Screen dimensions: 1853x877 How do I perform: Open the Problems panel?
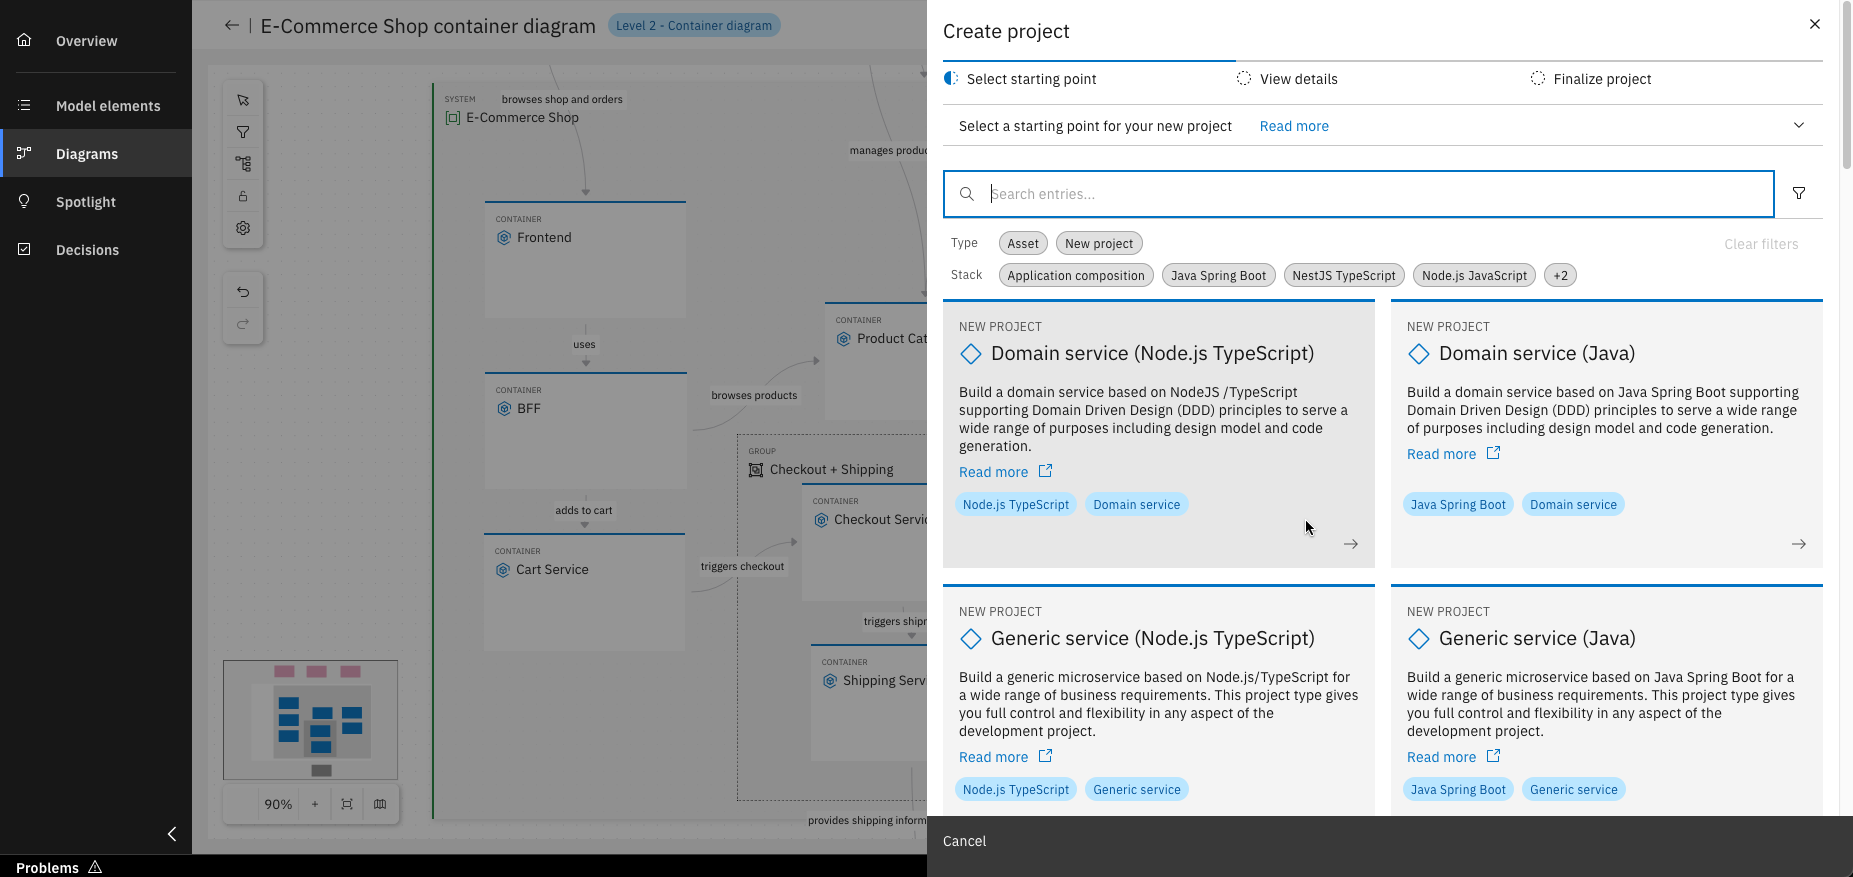(59, 867)
